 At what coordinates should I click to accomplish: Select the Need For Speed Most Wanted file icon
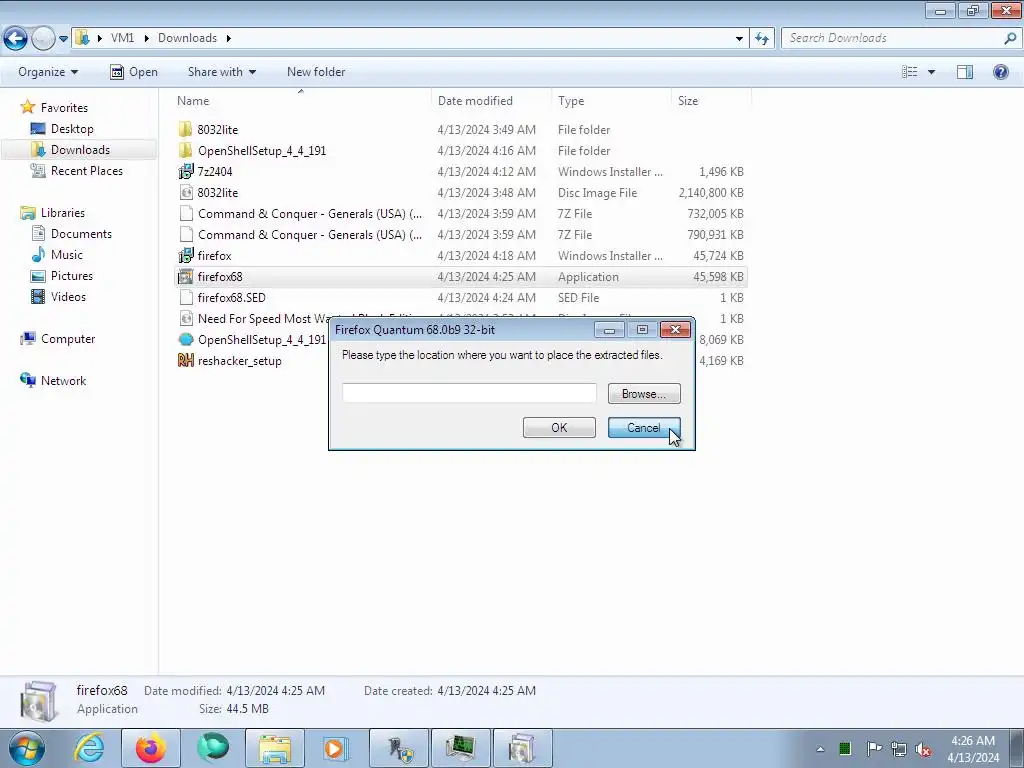[185, 318]
